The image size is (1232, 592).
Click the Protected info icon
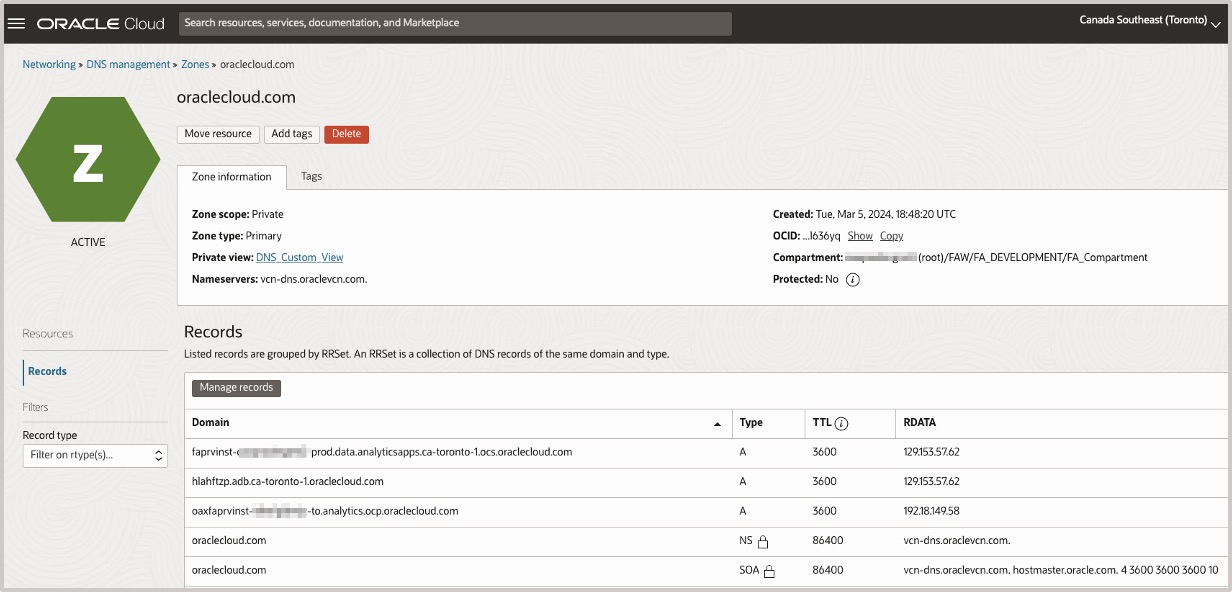pos(852,280)
